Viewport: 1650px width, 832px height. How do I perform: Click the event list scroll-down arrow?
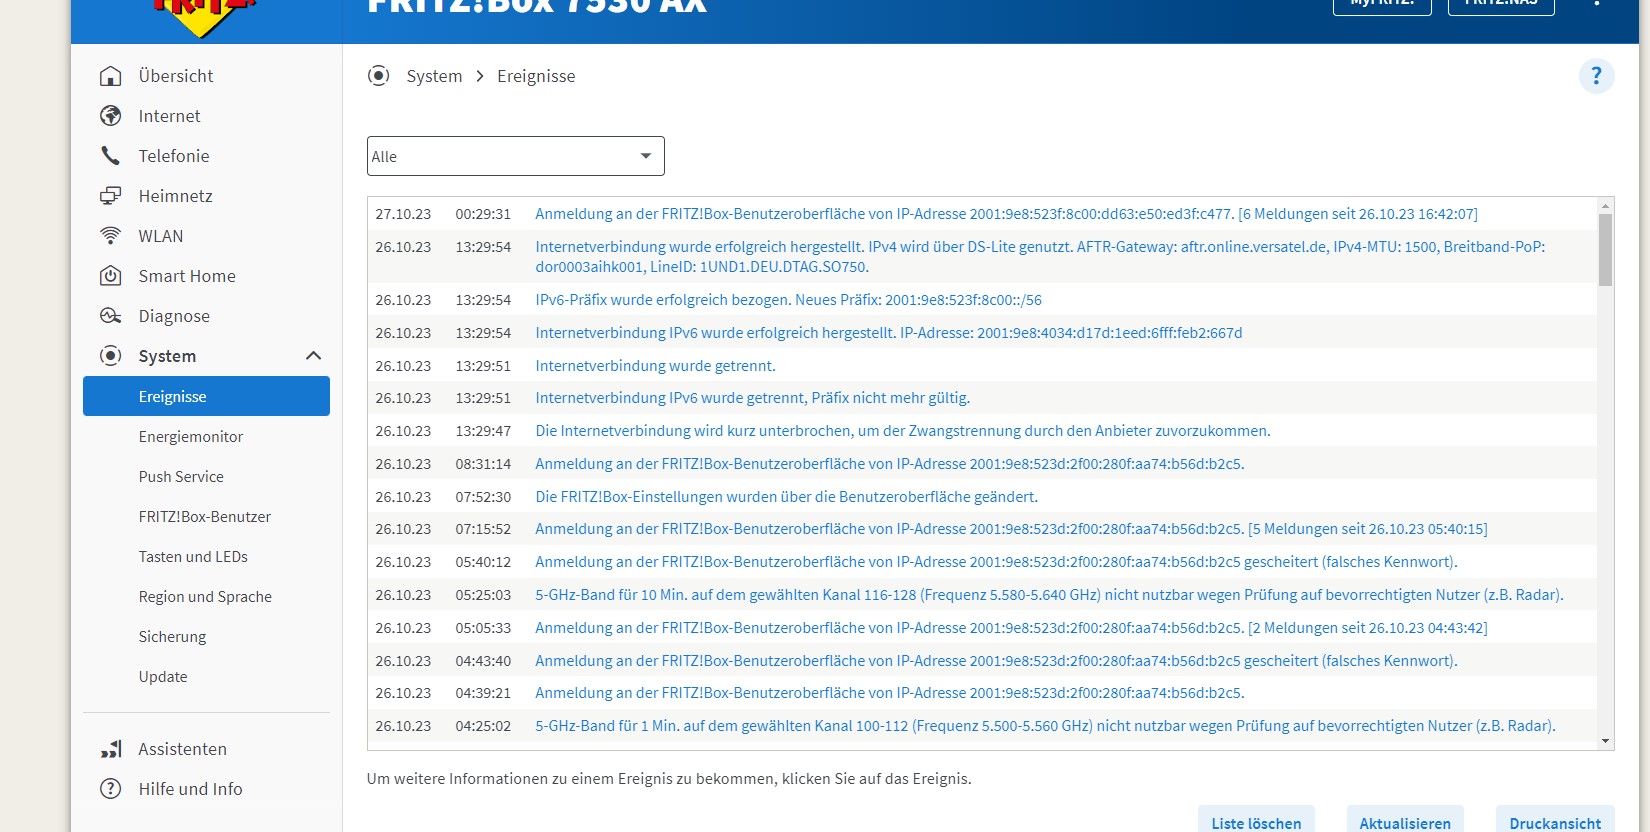1605,742
